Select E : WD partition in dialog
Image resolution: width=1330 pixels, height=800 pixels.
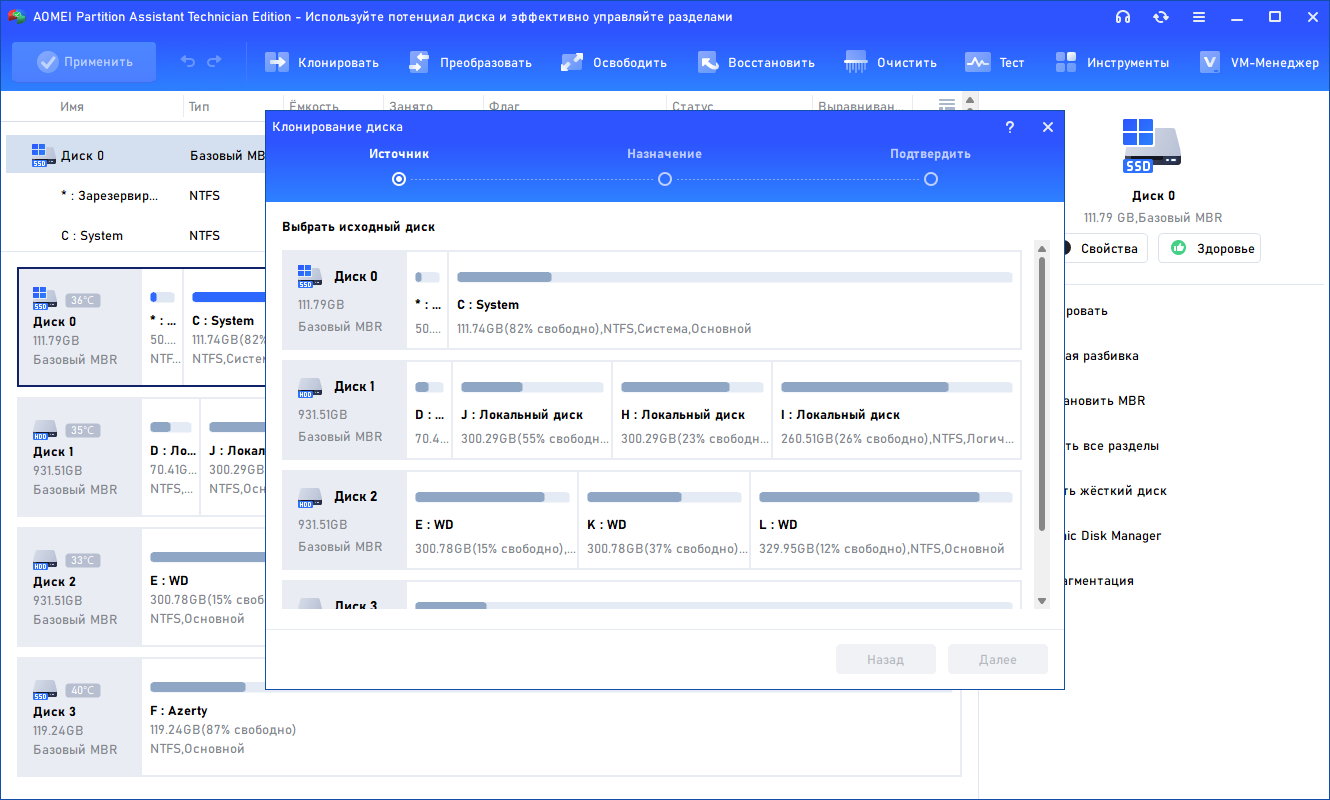(x=492, y=520)
